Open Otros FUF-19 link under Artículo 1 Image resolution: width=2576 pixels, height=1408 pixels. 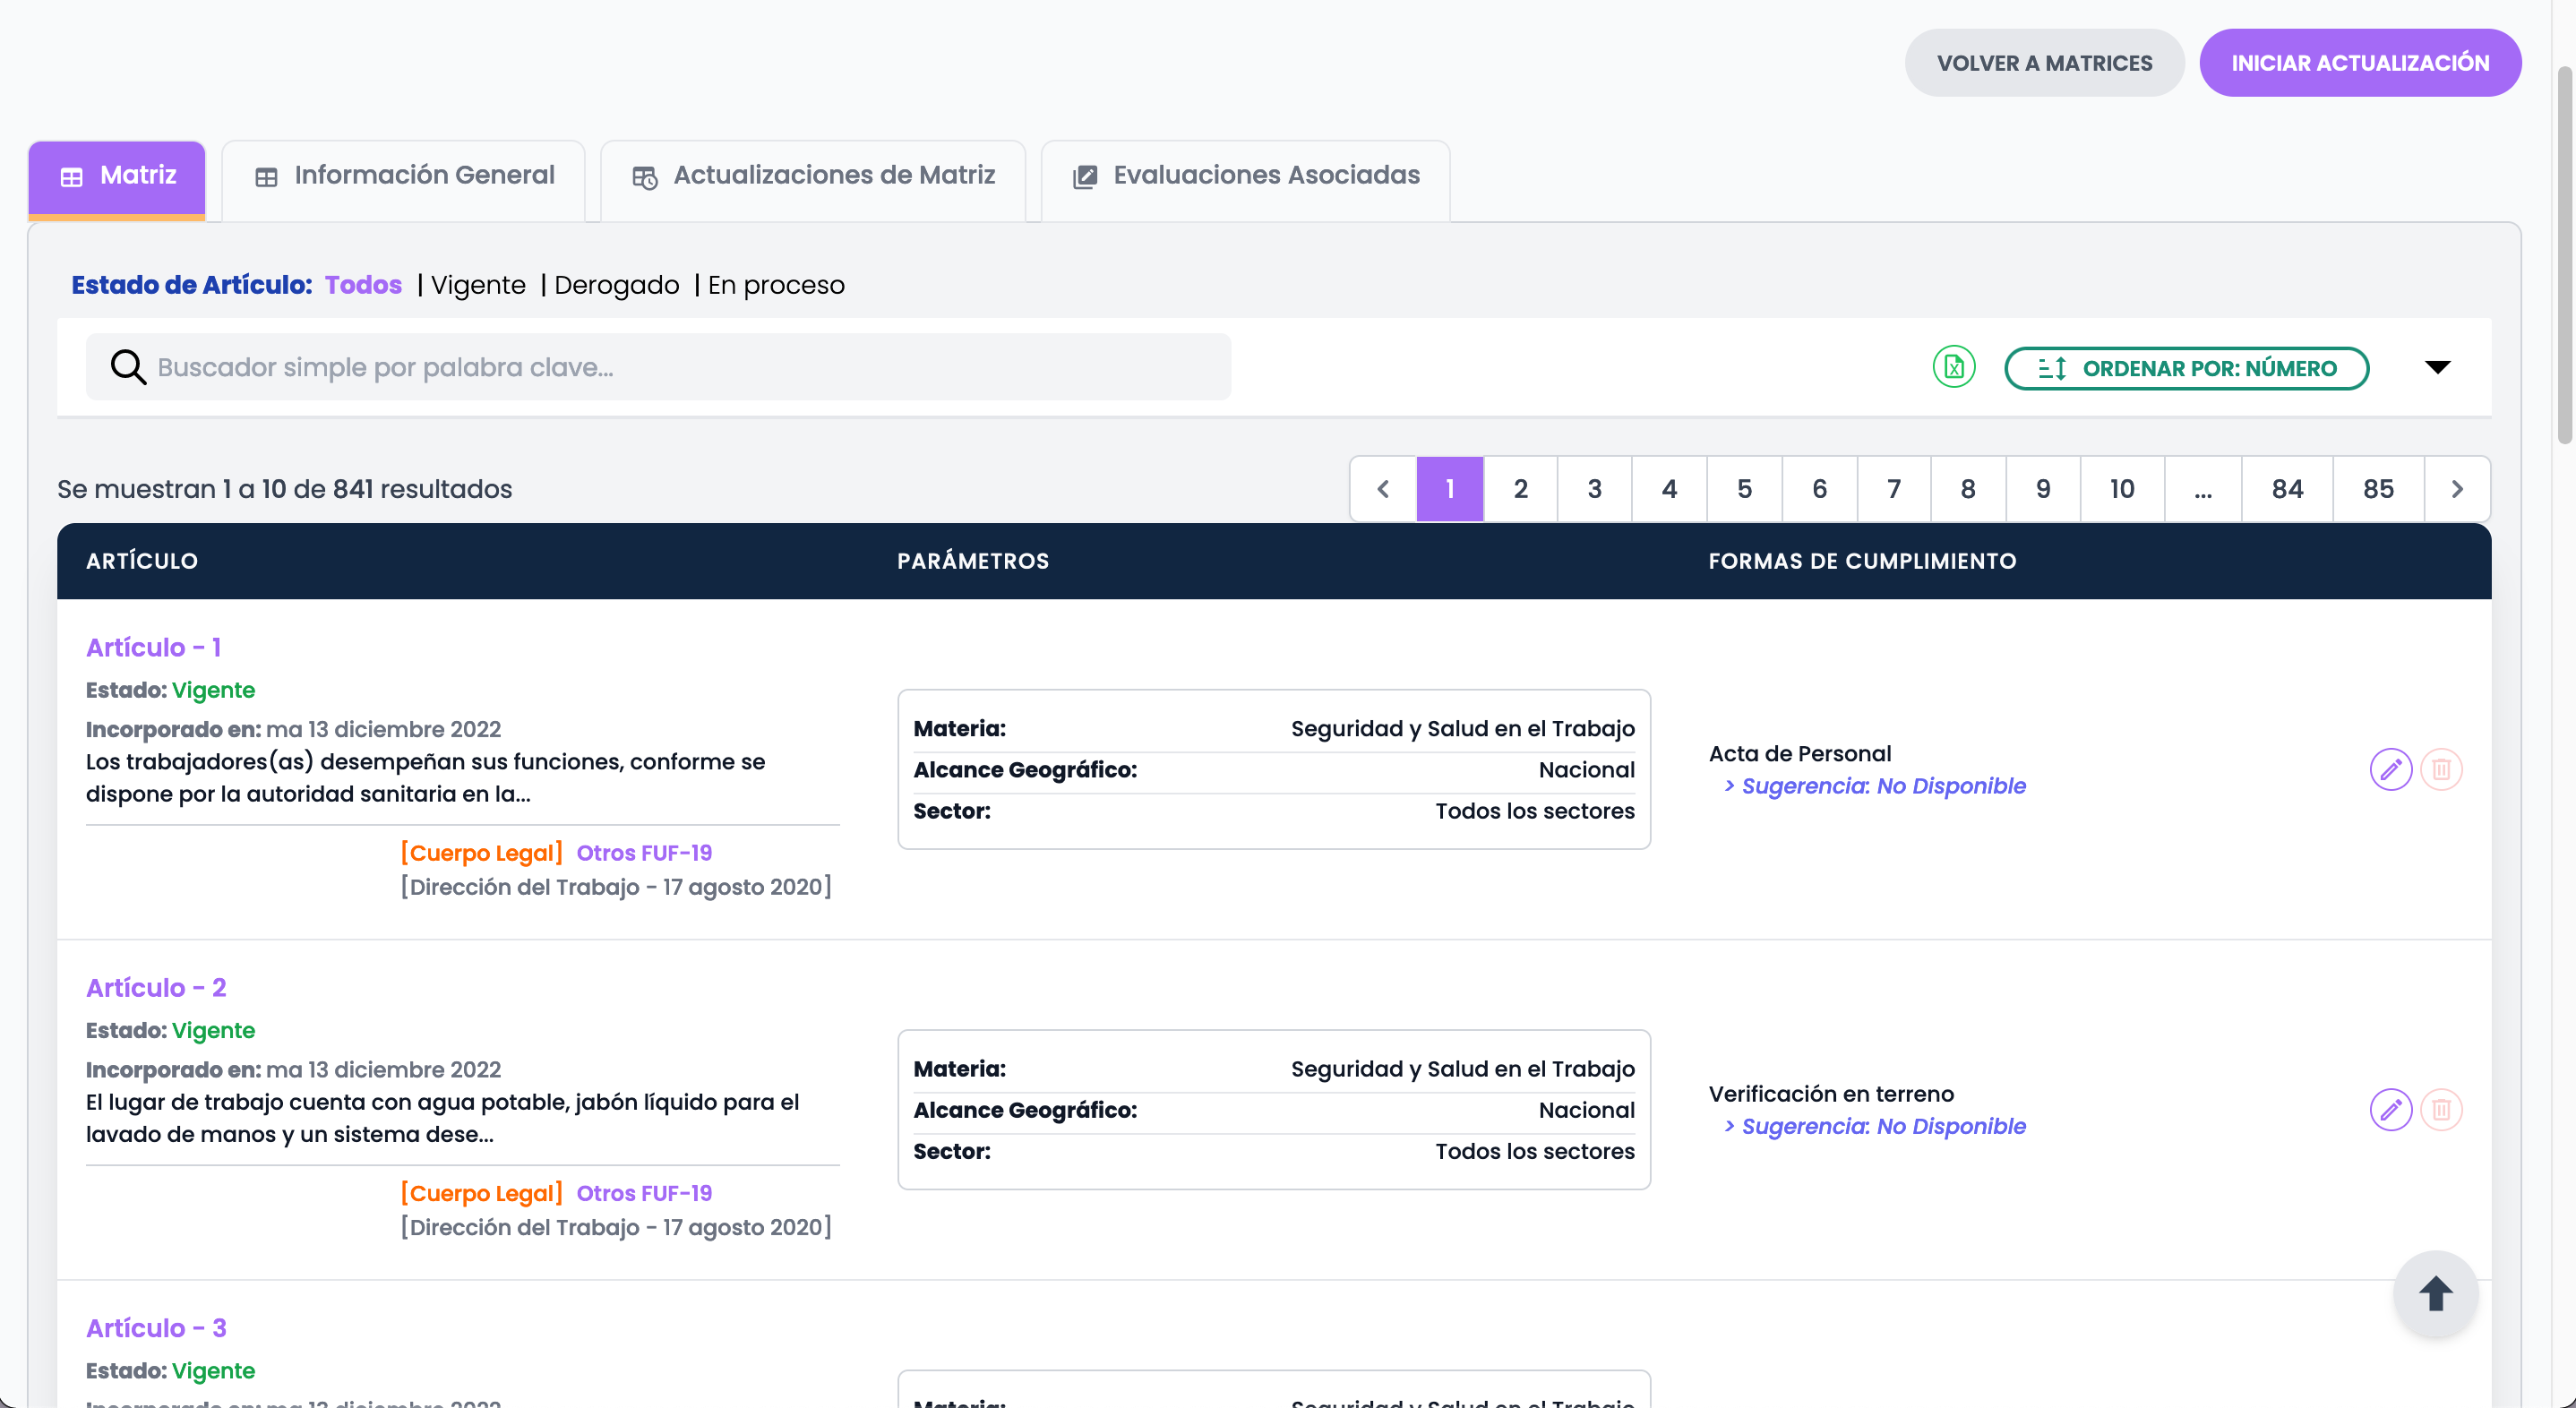coord(644,853)
